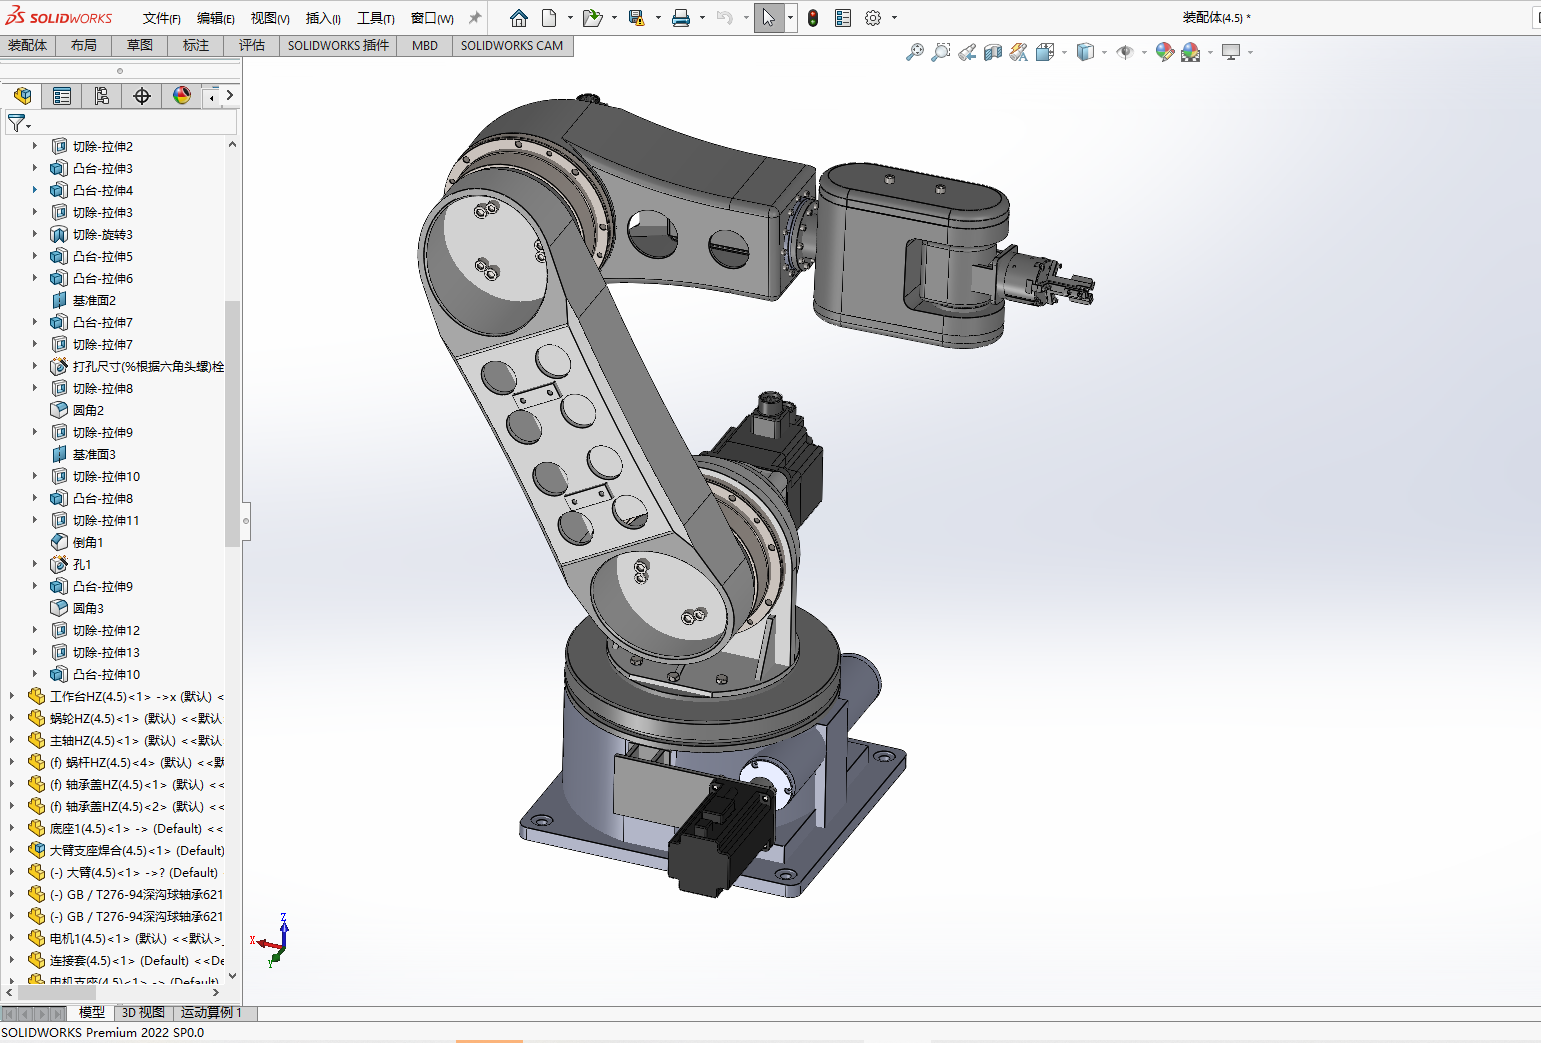
Task: Open the 工具(T) menu
Action: 376,18
